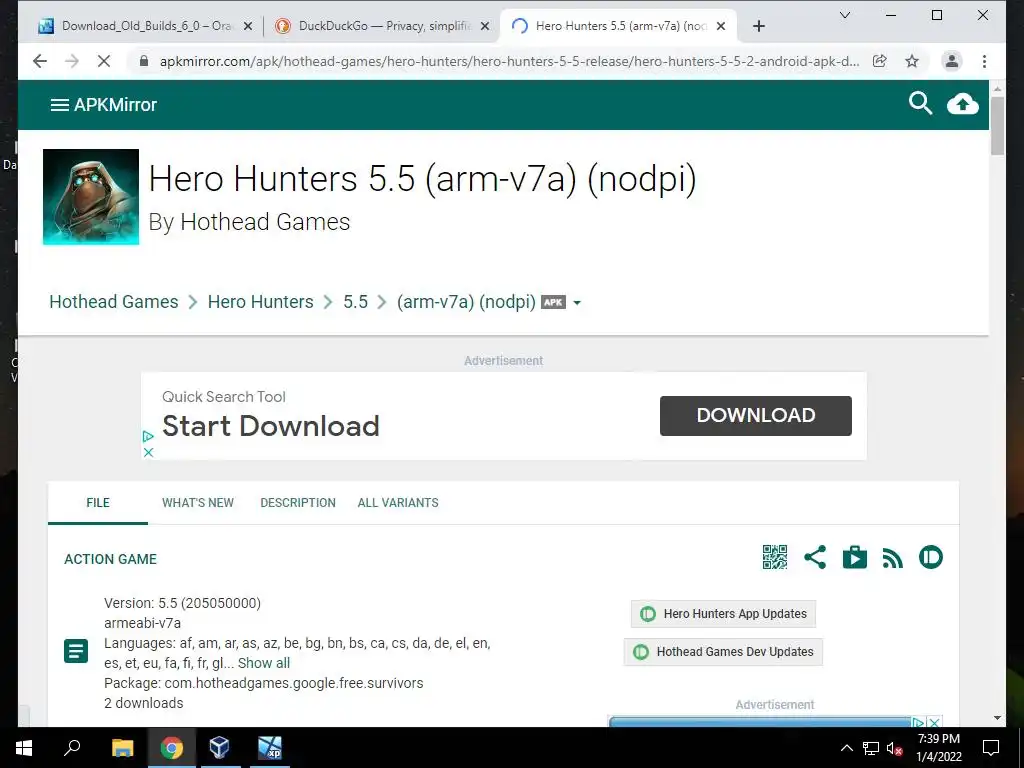Viewport: 1024px width, 768px height.
Task: Click the RSS feed icon
Action: (x=892, y=558)
